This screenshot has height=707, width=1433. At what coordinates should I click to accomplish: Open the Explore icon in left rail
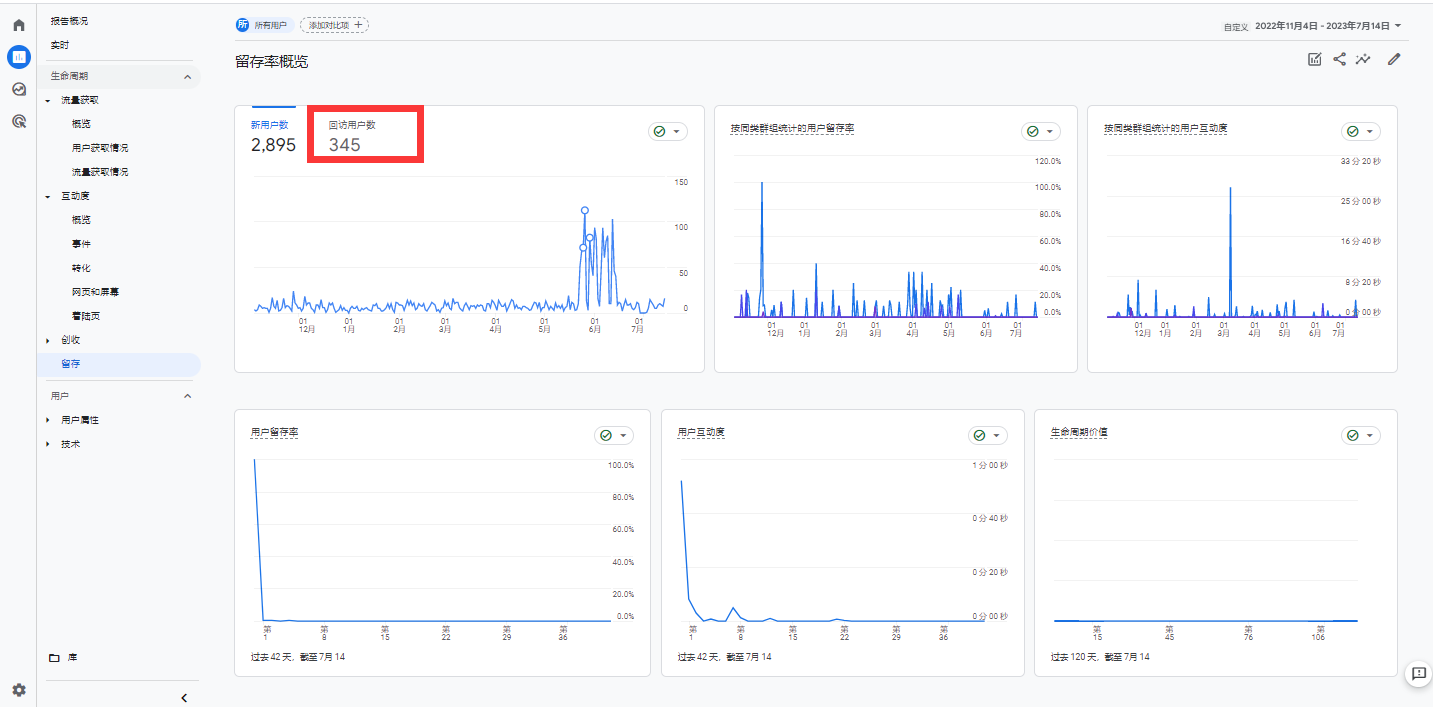click(x=18, y=89)
